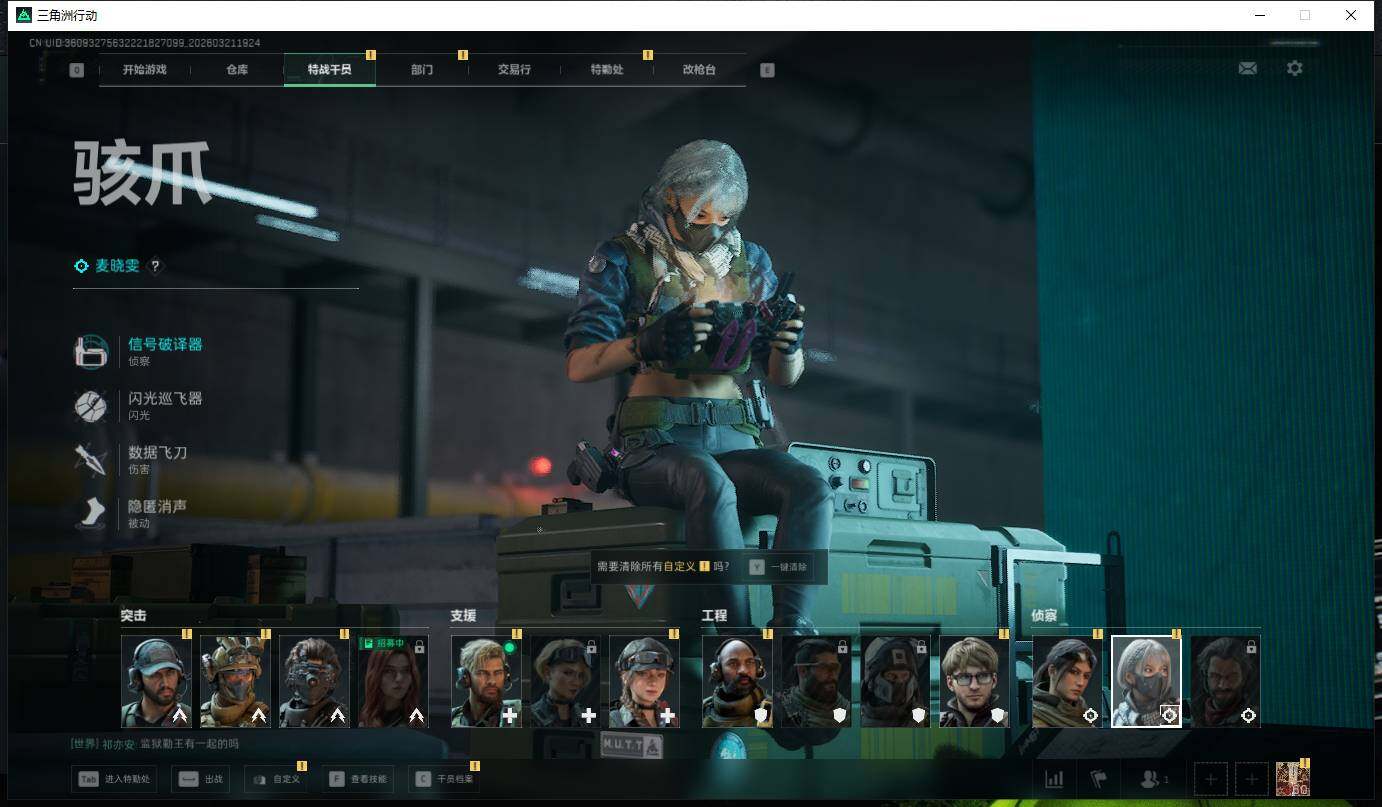The width and height of the screenshot is (1382, 807).
Task: Click the 一键清除 button
Action: point(779,567)
